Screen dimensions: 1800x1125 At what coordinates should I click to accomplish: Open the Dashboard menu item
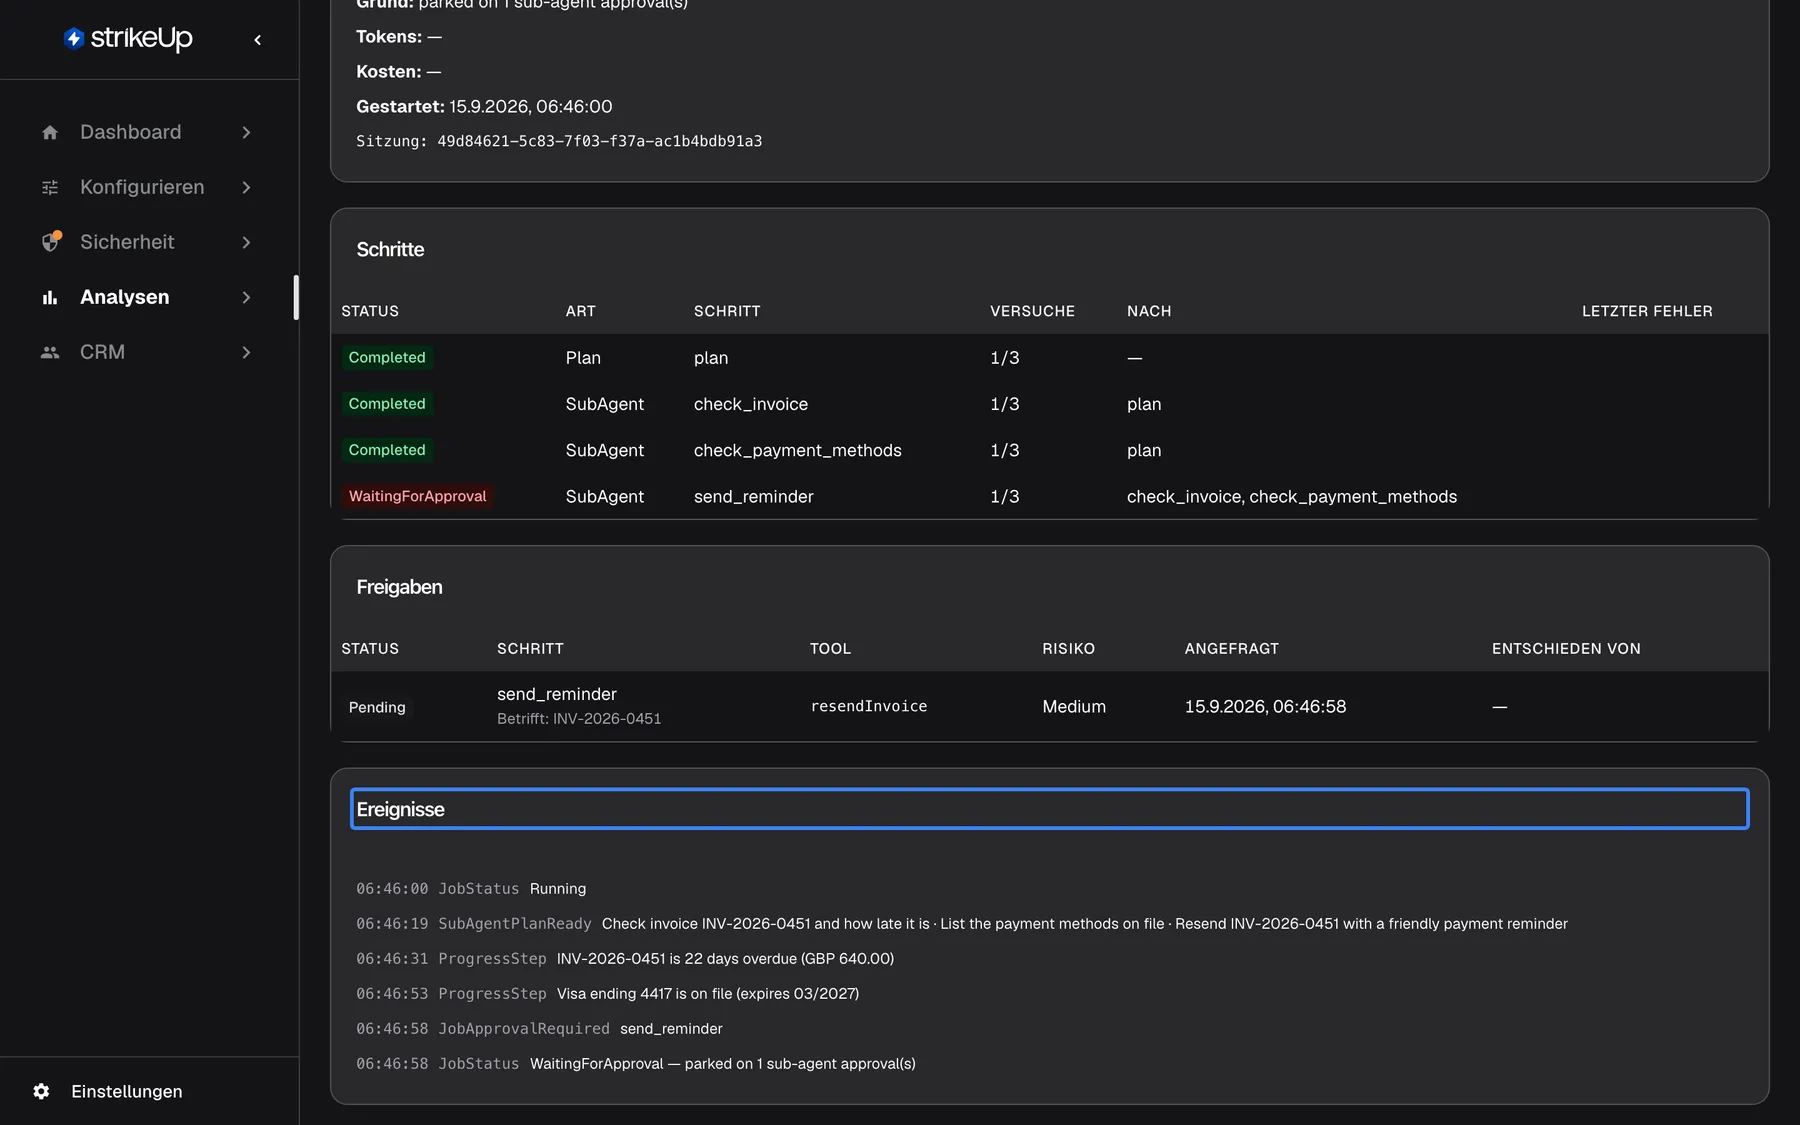pos(148,132)
